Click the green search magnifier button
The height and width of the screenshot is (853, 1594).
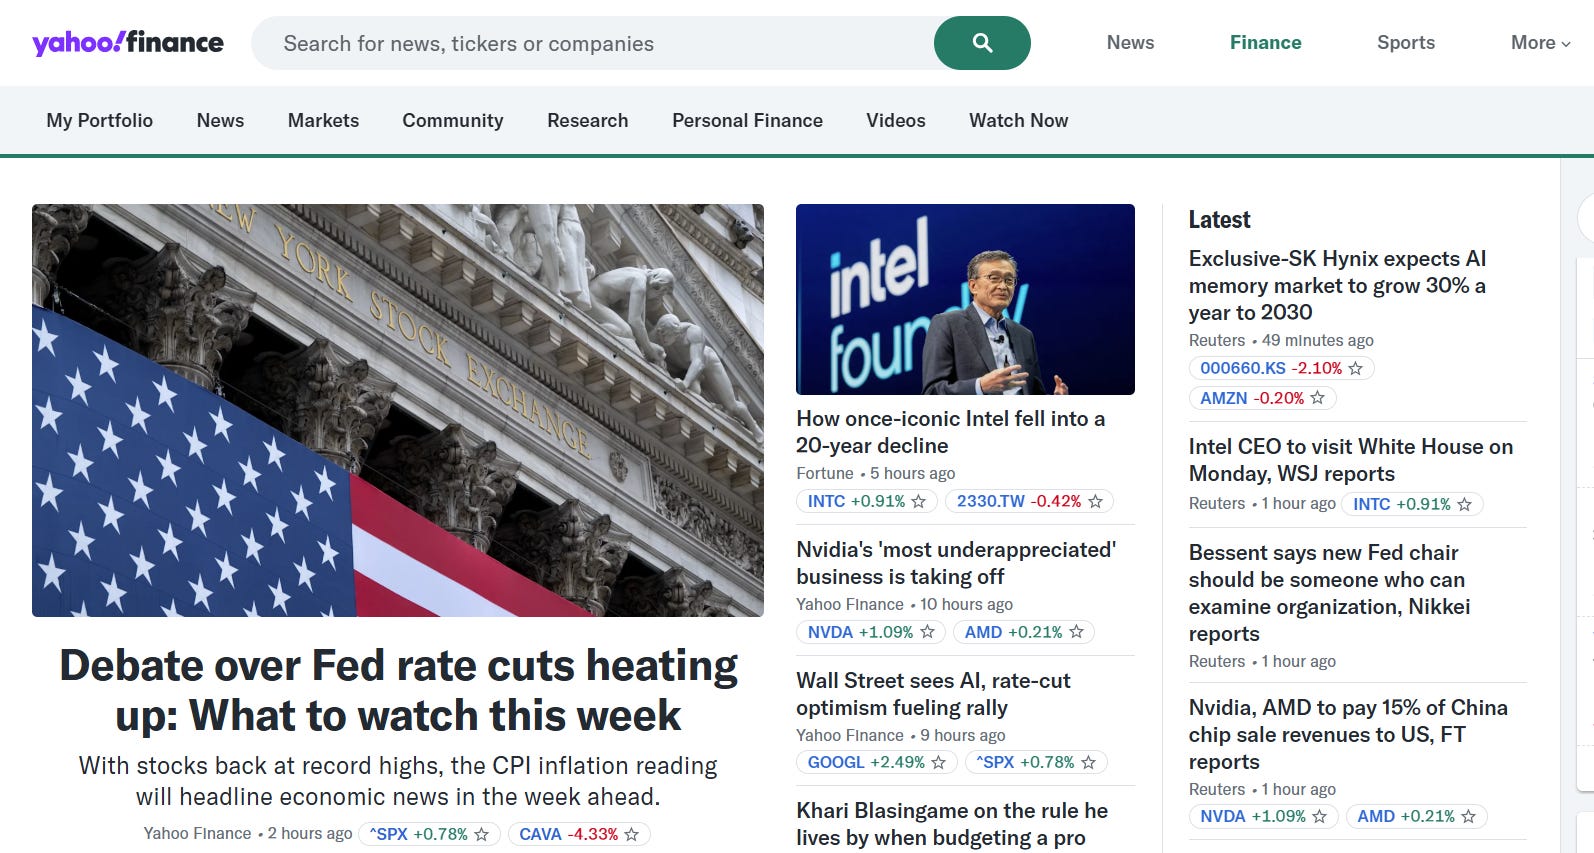[x=982, y=43]
